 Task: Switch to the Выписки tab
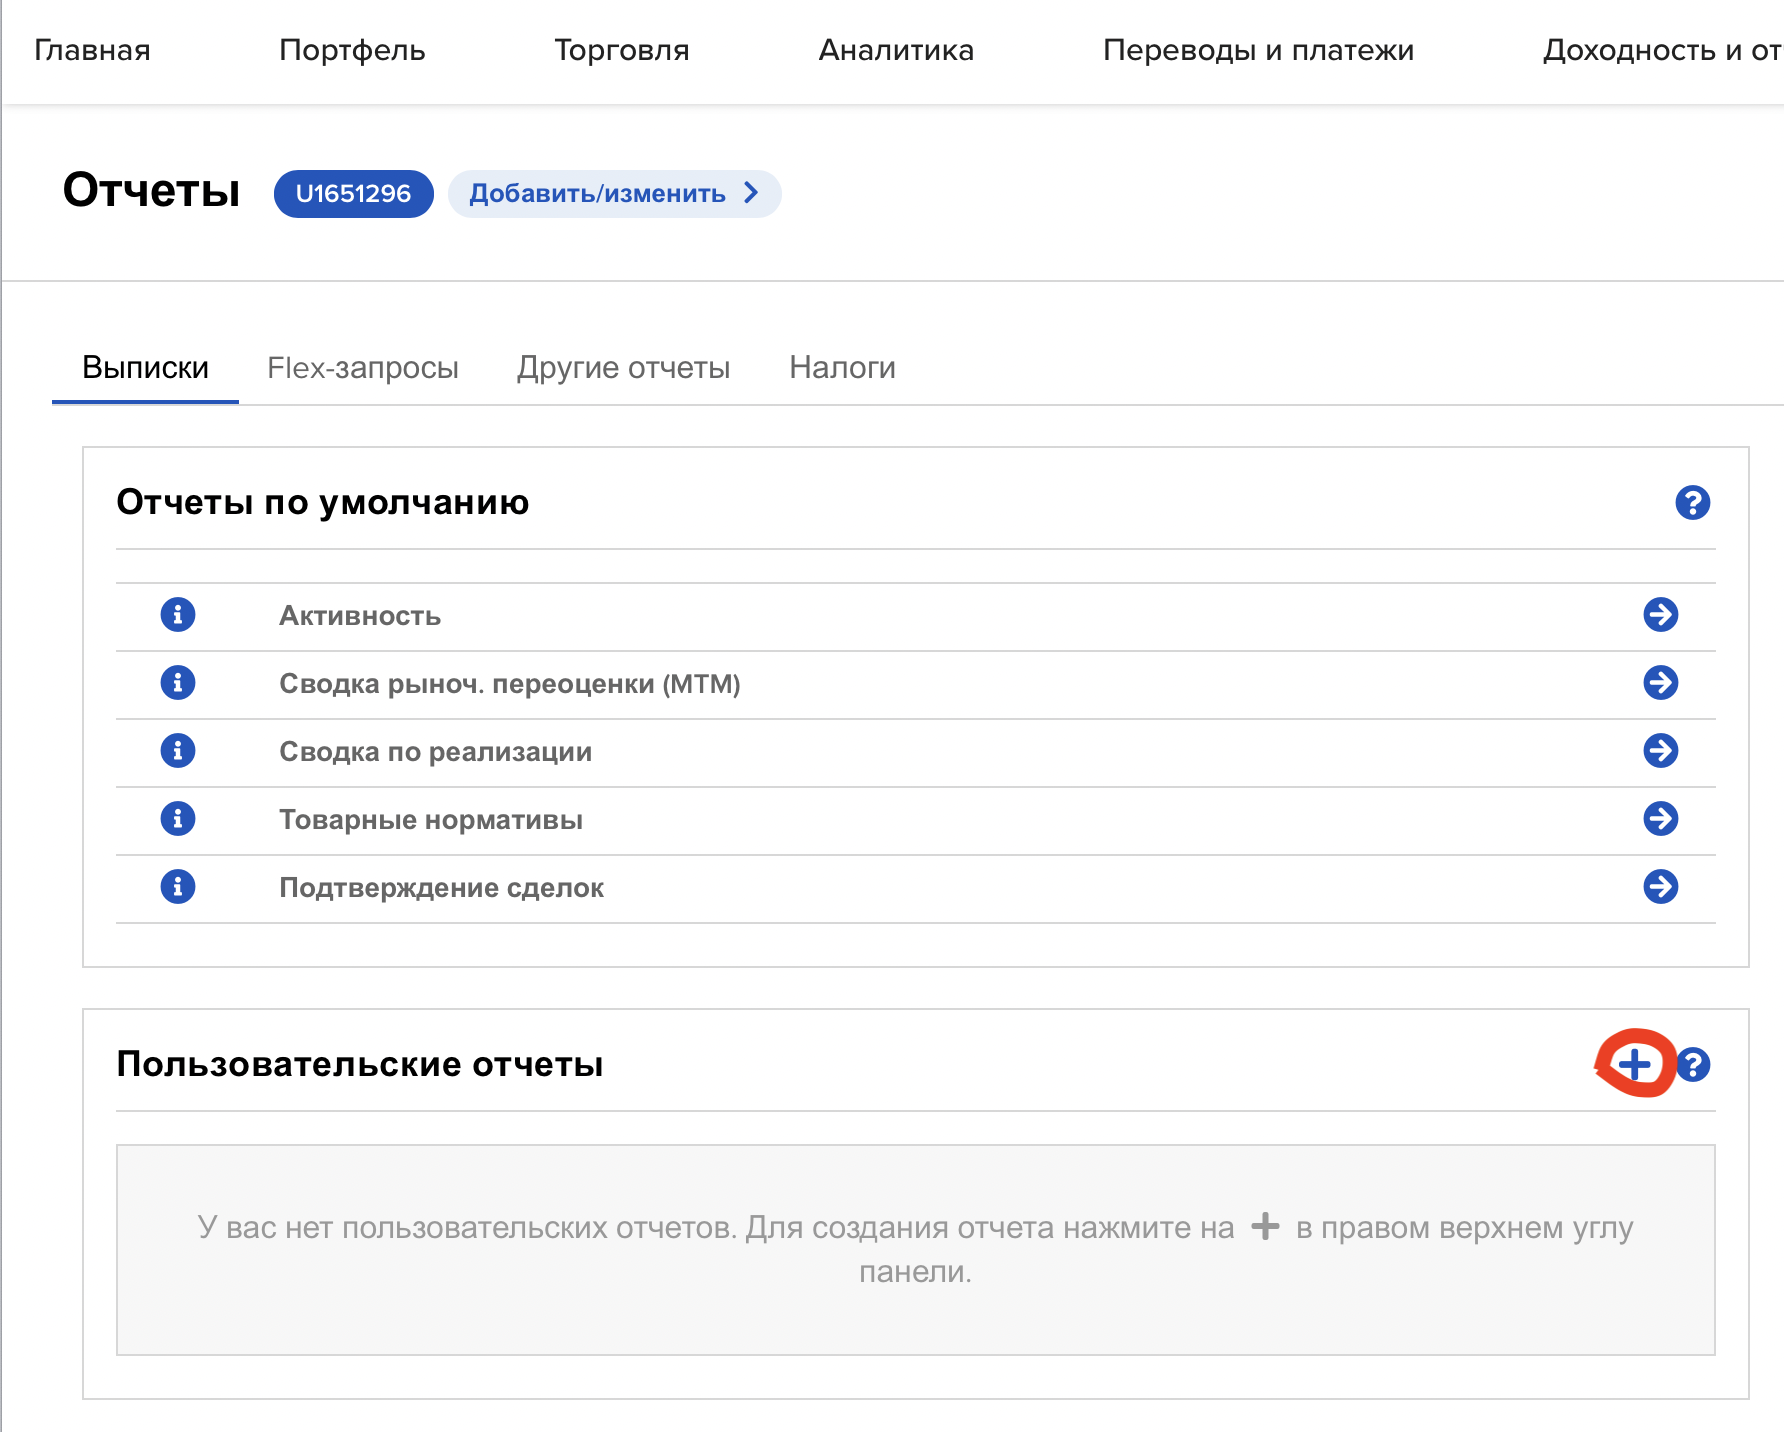[145, 368]
